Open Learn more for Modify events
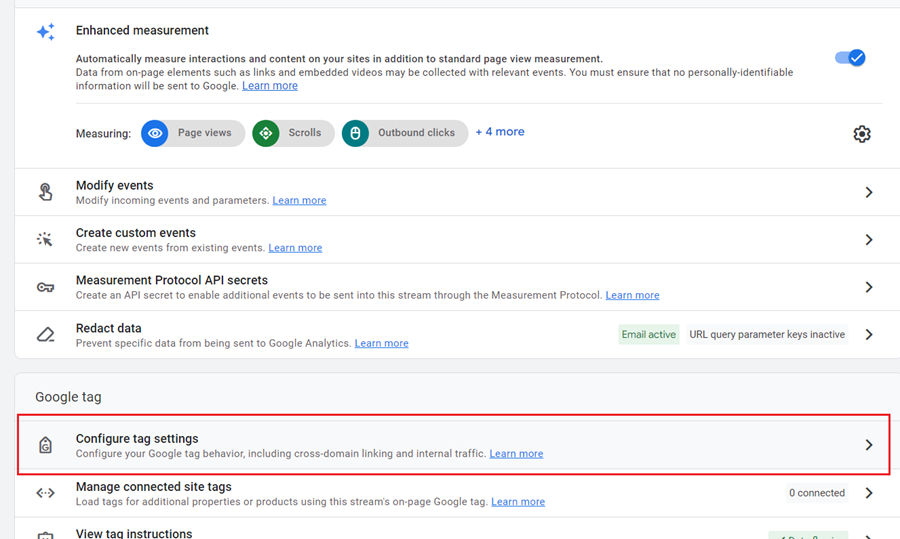This screenshot has width=900, height=539. coord(299,200)
